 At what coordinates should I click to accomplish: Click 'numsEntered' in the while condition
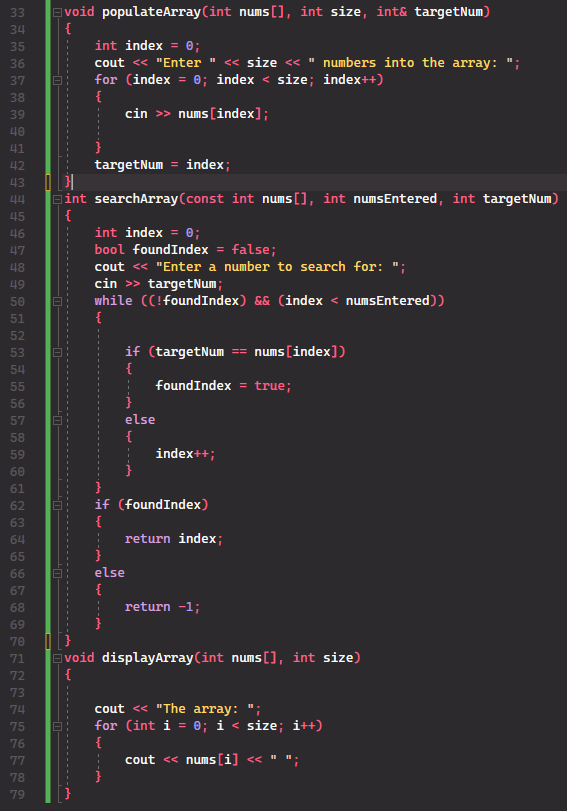pos(387,301)
